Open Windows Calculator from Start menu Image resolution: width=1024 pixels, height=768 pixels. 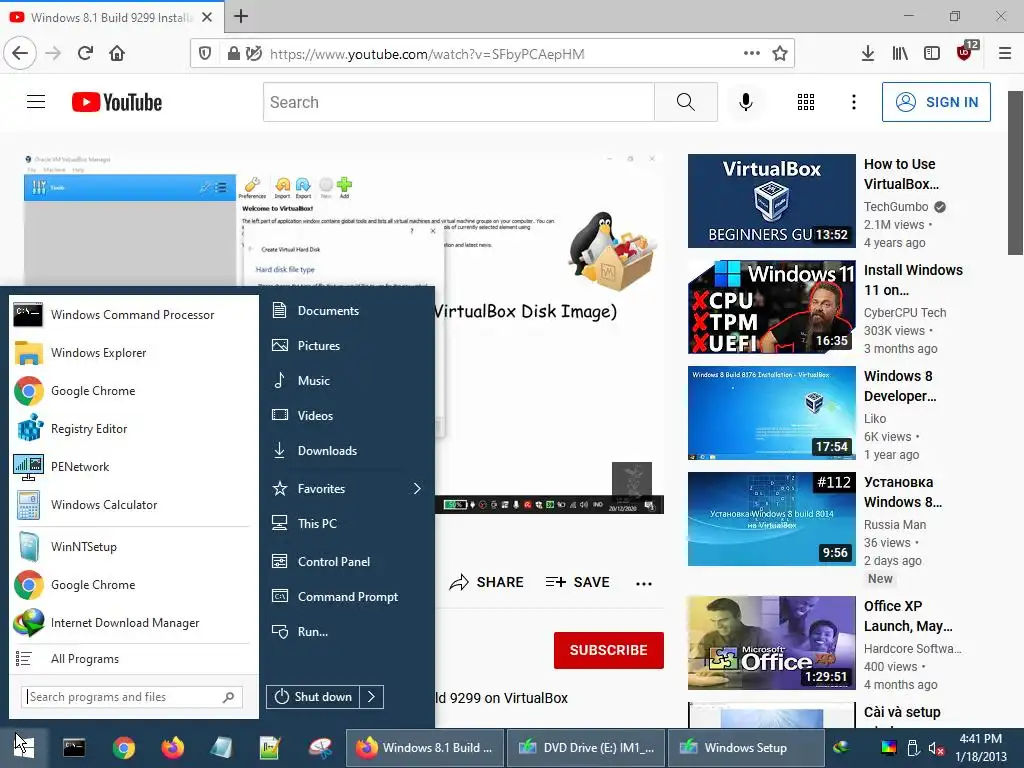coord(133,504)
